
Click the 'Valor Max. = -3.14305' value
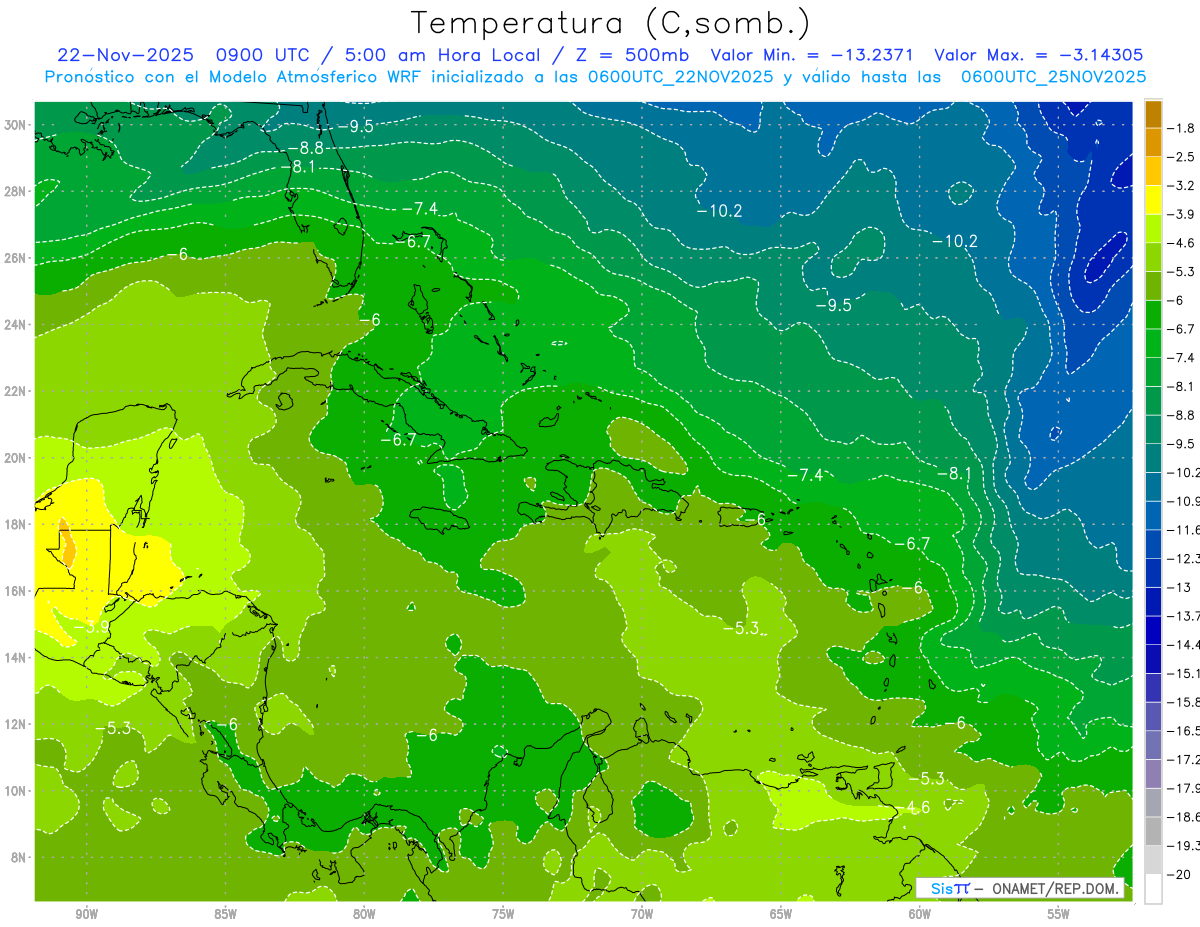(x=1039, y=55)
